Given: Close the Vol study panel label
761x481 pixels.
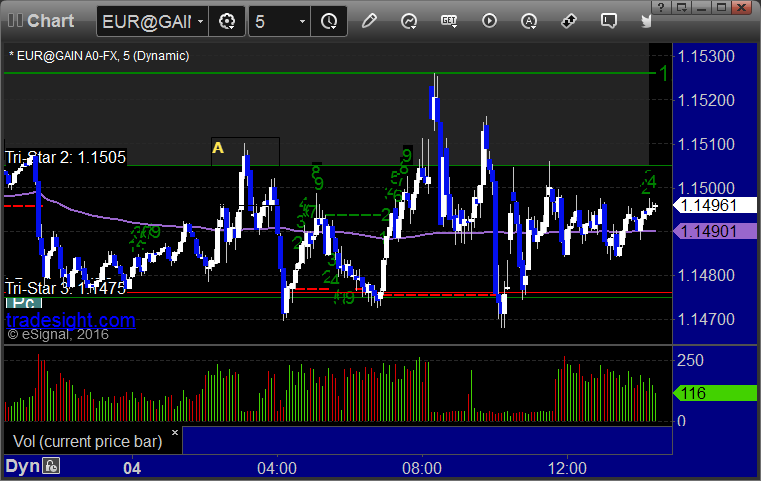Looking at the screenshot, I should tap(175, 432).
